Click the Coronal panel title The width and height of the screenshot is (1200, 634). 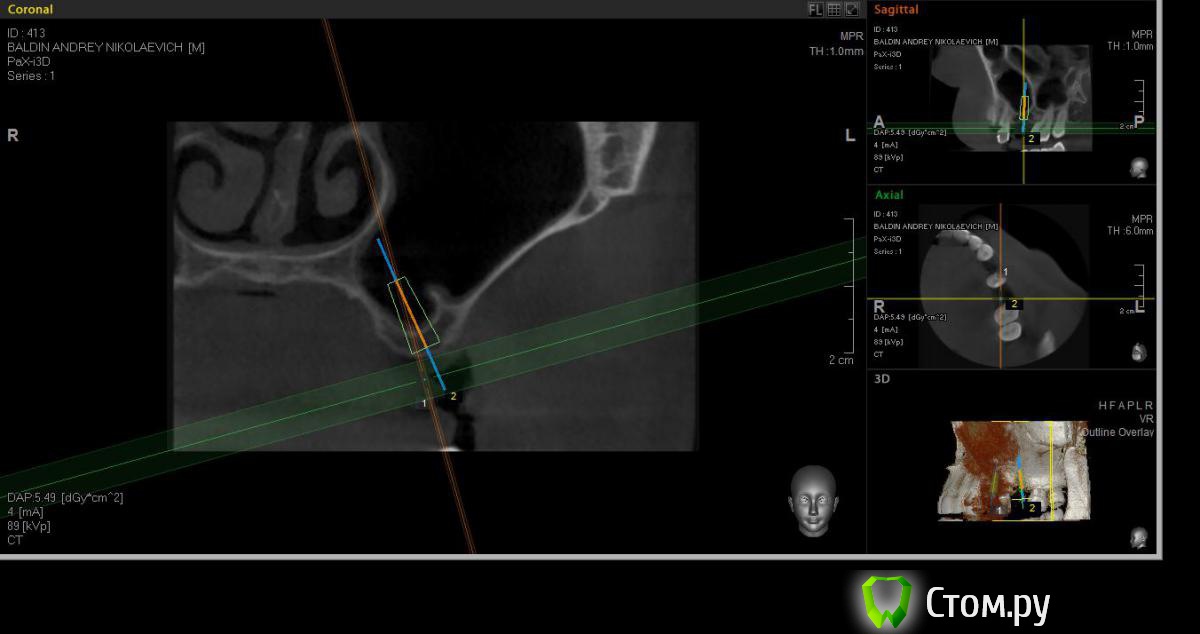tap(31, 9)
